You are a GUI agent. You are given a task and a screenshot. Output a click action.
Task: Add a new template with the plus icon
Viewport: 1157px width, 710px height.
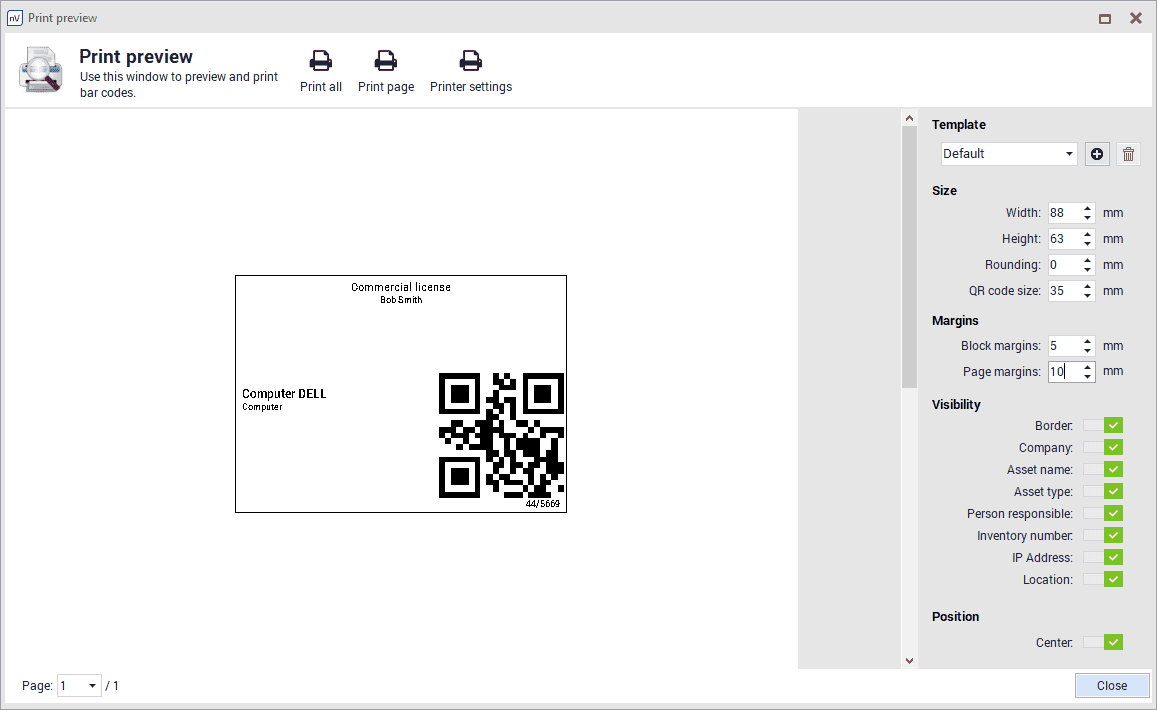[1097, 154]
